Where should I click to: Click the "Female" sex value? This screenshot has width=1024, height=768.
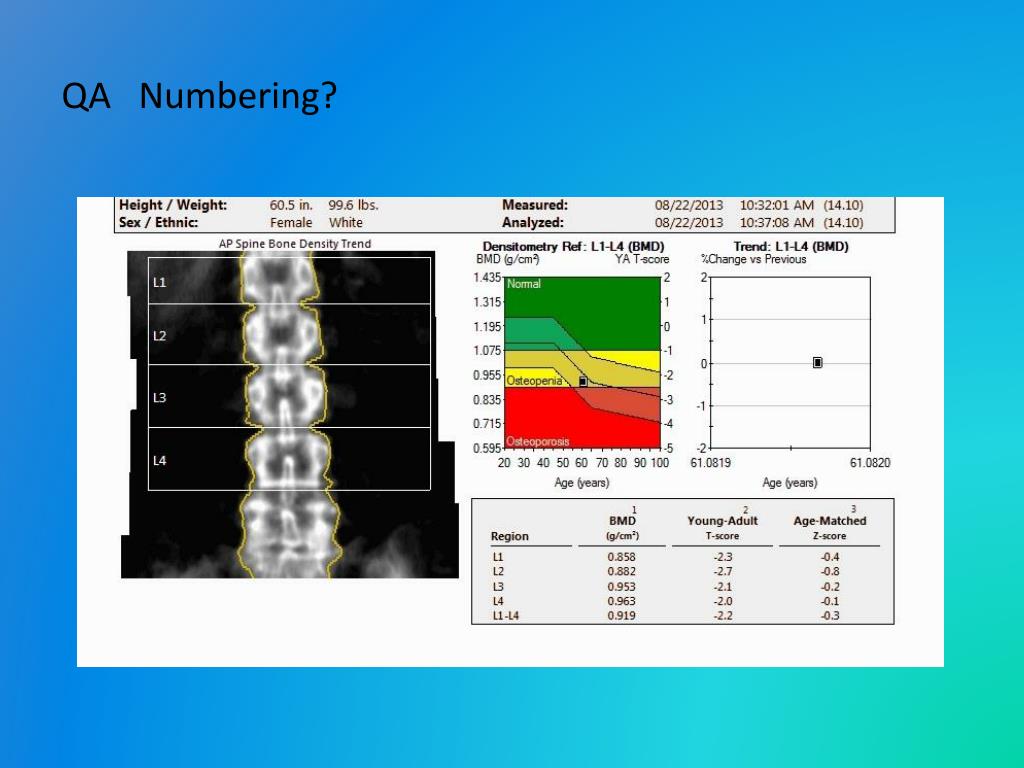291,223
